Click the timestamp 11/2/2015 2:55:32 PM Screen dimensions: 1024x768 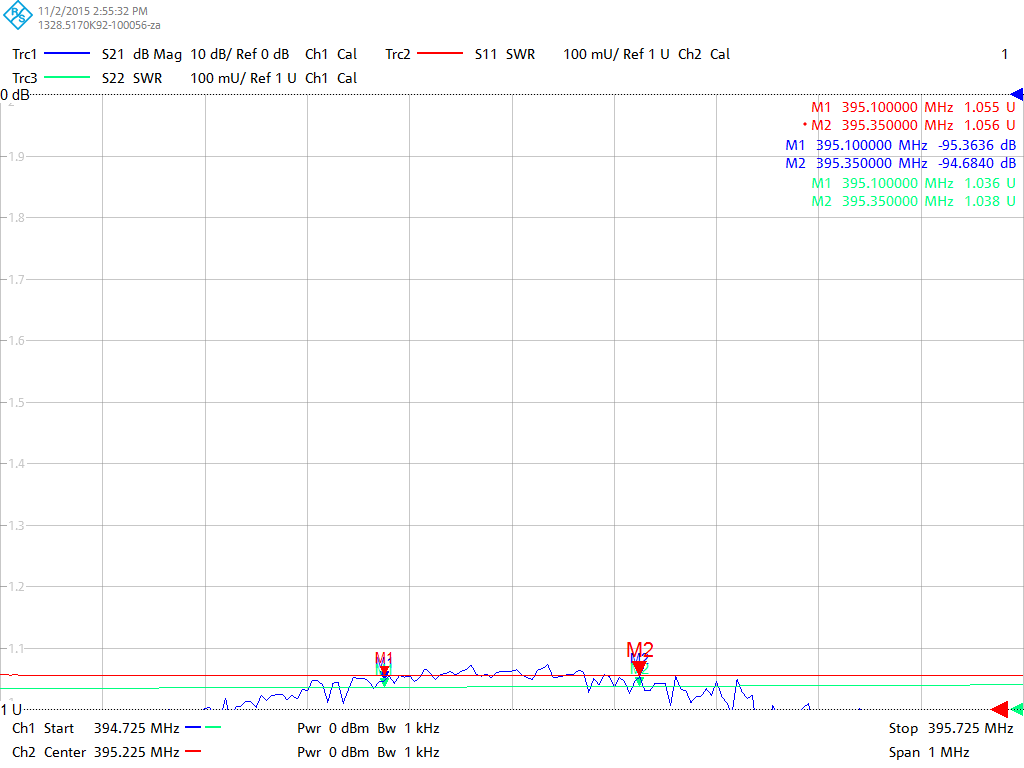pyautogui.click(x=93, y=11)
